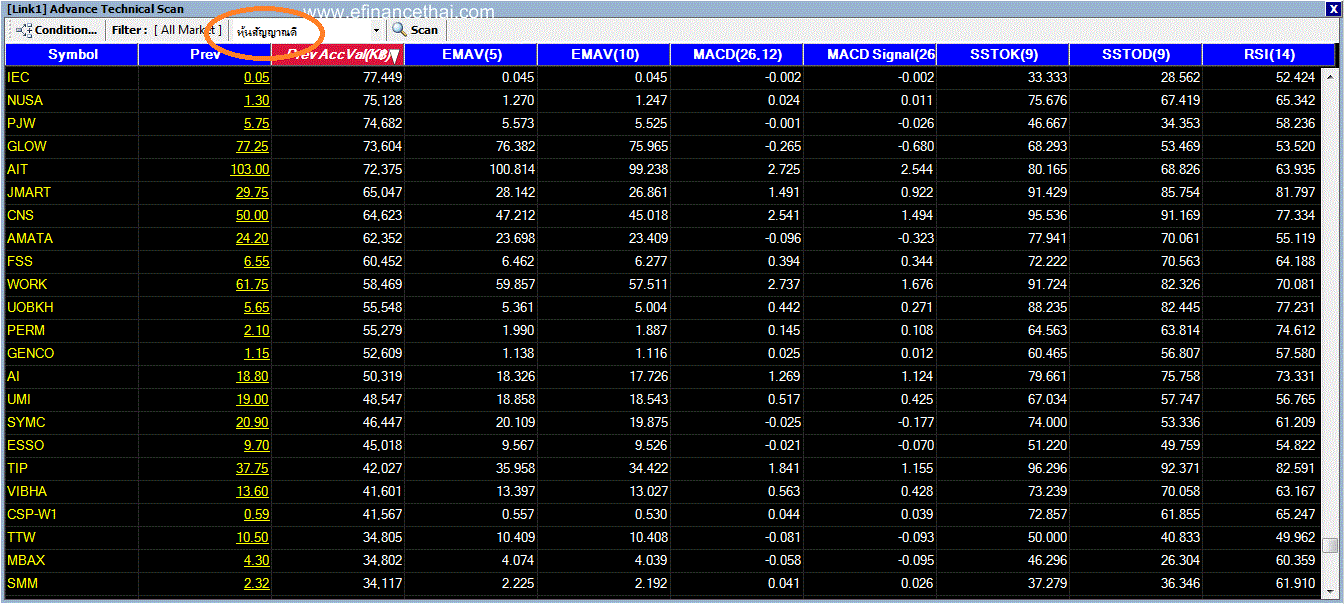Select the PJW symbol
Image resolution: width=1344 pixels, height=604 pixels.
pos(22,123)
